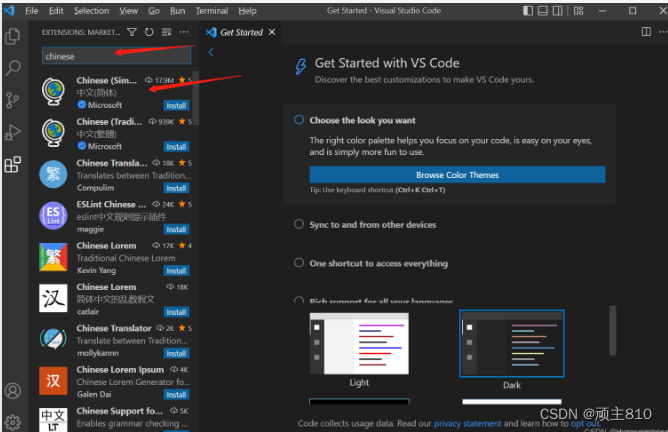Click the Get Started page scrollbar
Image resolution: width=668 pixels, height=432 pixels.
pyautogui.click(x=613, y=330)
